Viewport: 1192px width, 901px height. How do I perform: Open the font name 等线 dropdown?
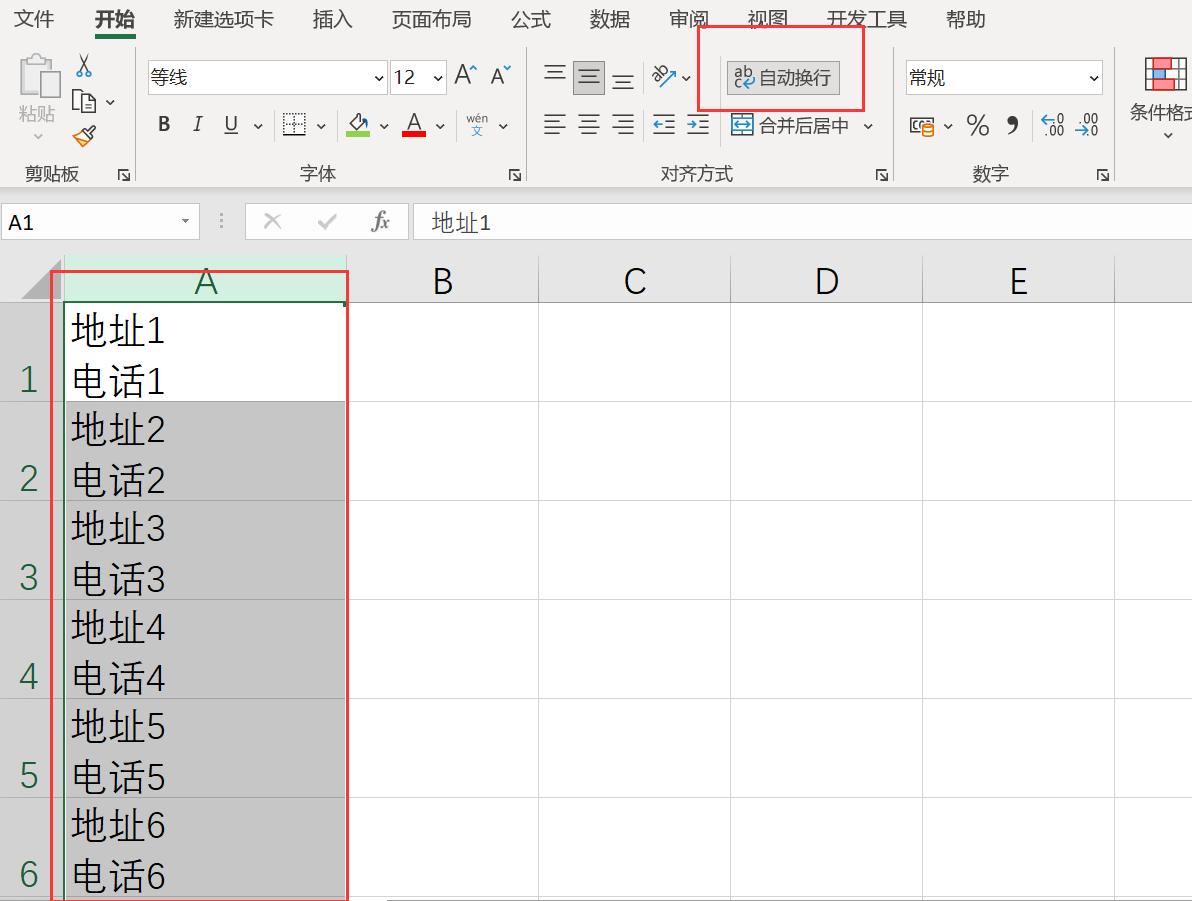point(379,78)
